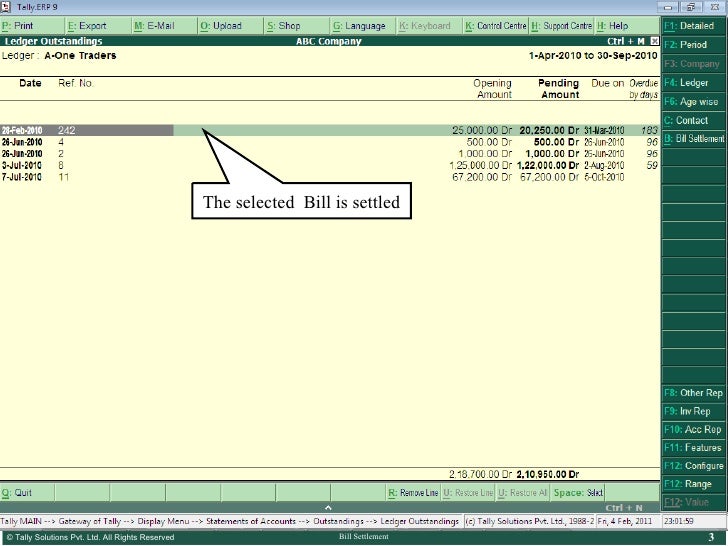Image resolution: width=728 pixels, height=546 pixels.
Task: Click the disabled F3 Company button
Action: (694, 64)
